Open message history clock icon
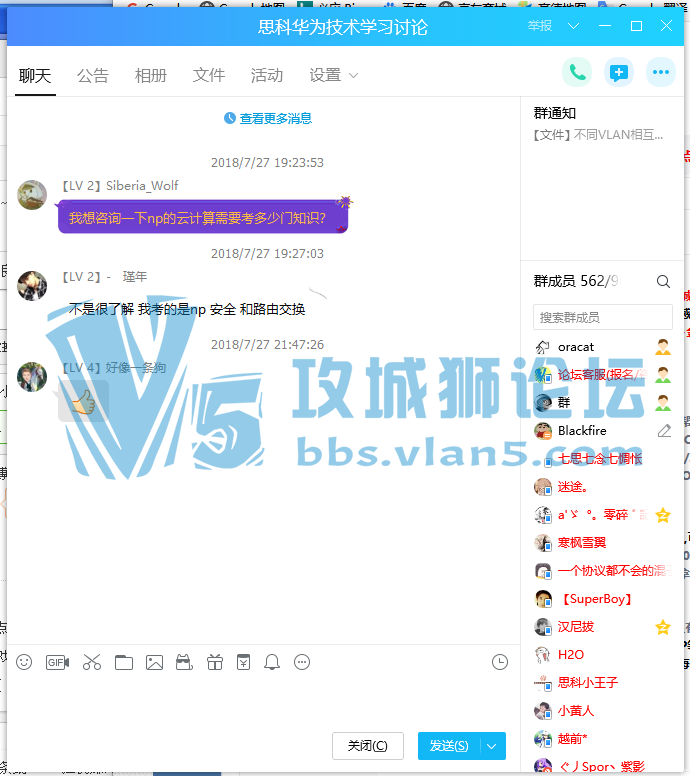 (x=500, y=662)
